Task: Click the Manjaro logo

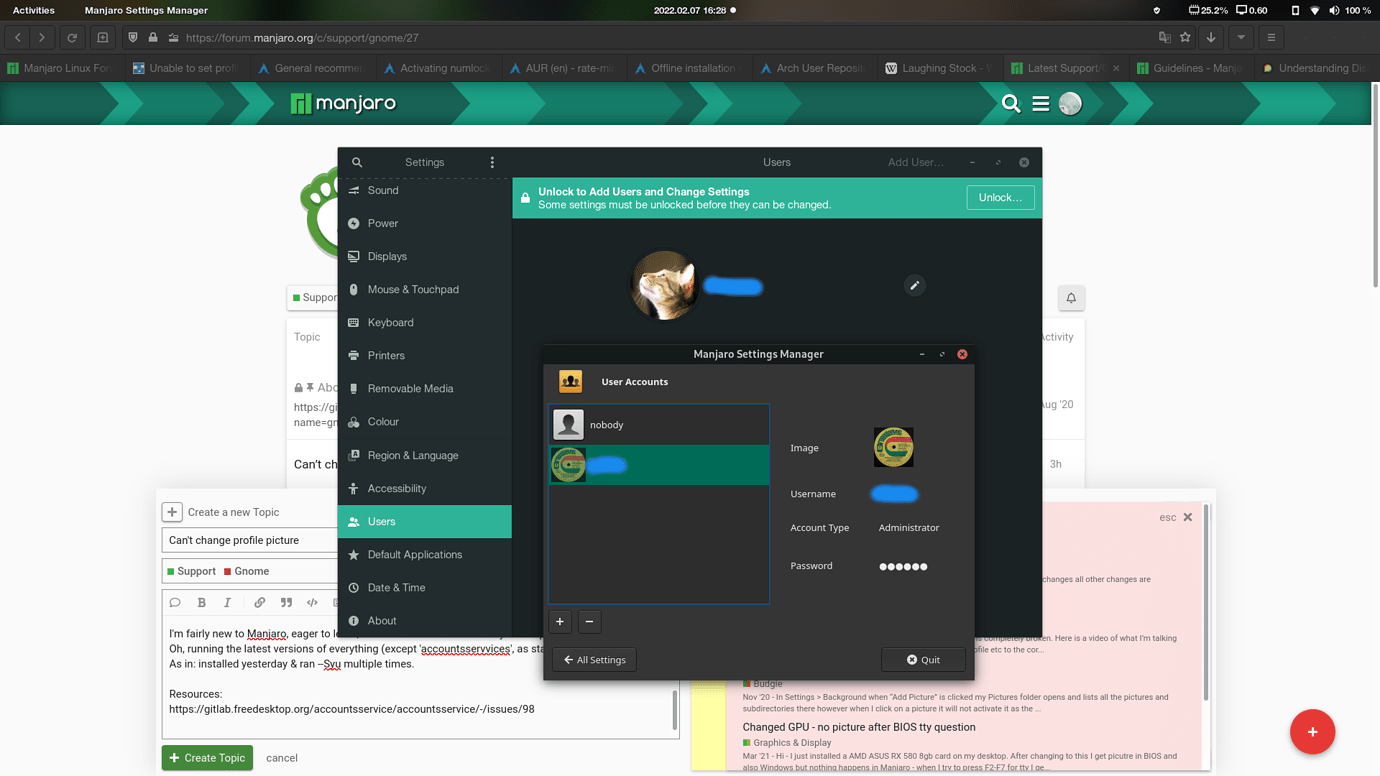Action: point(343,103)
